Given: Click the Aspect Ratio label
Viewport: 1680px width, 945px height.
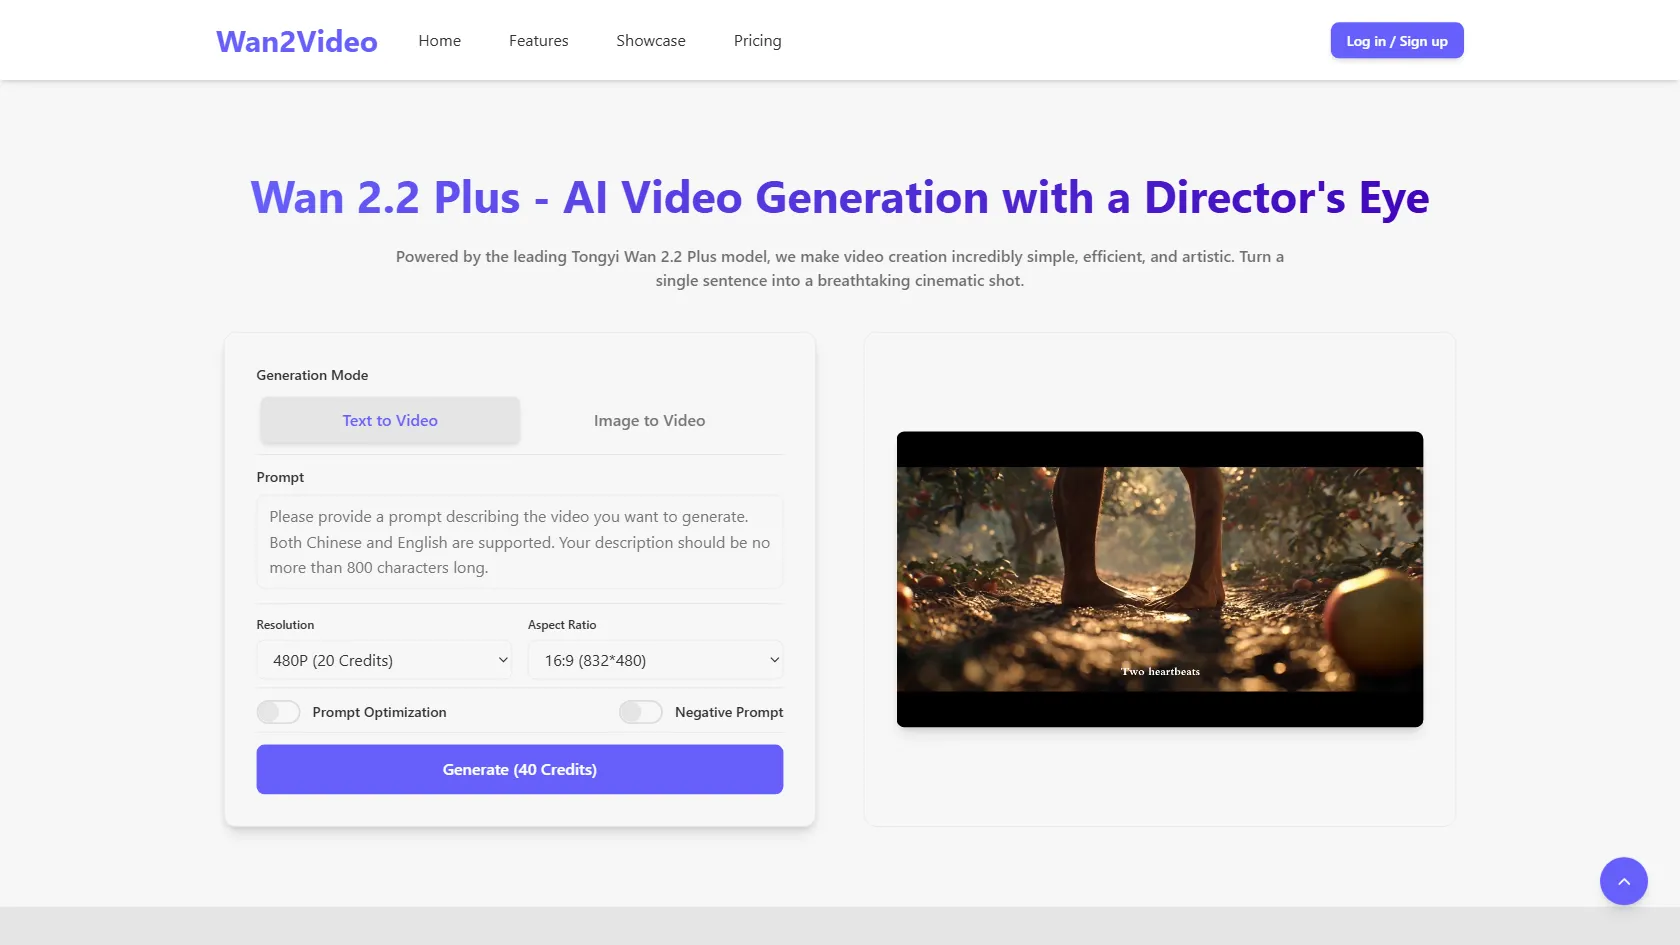Looking at the screenshot, I should [562, 625].
